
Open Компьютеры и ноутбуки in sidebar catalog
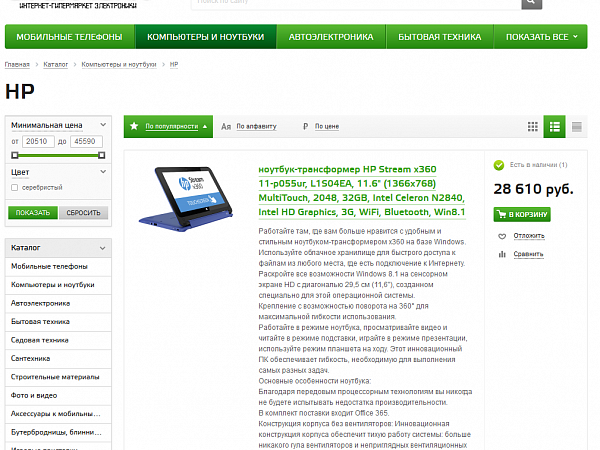[x=58, y=285]
